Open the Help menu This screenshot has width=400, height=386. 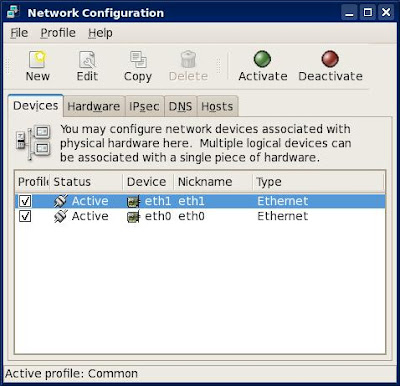tap(100, 33)
